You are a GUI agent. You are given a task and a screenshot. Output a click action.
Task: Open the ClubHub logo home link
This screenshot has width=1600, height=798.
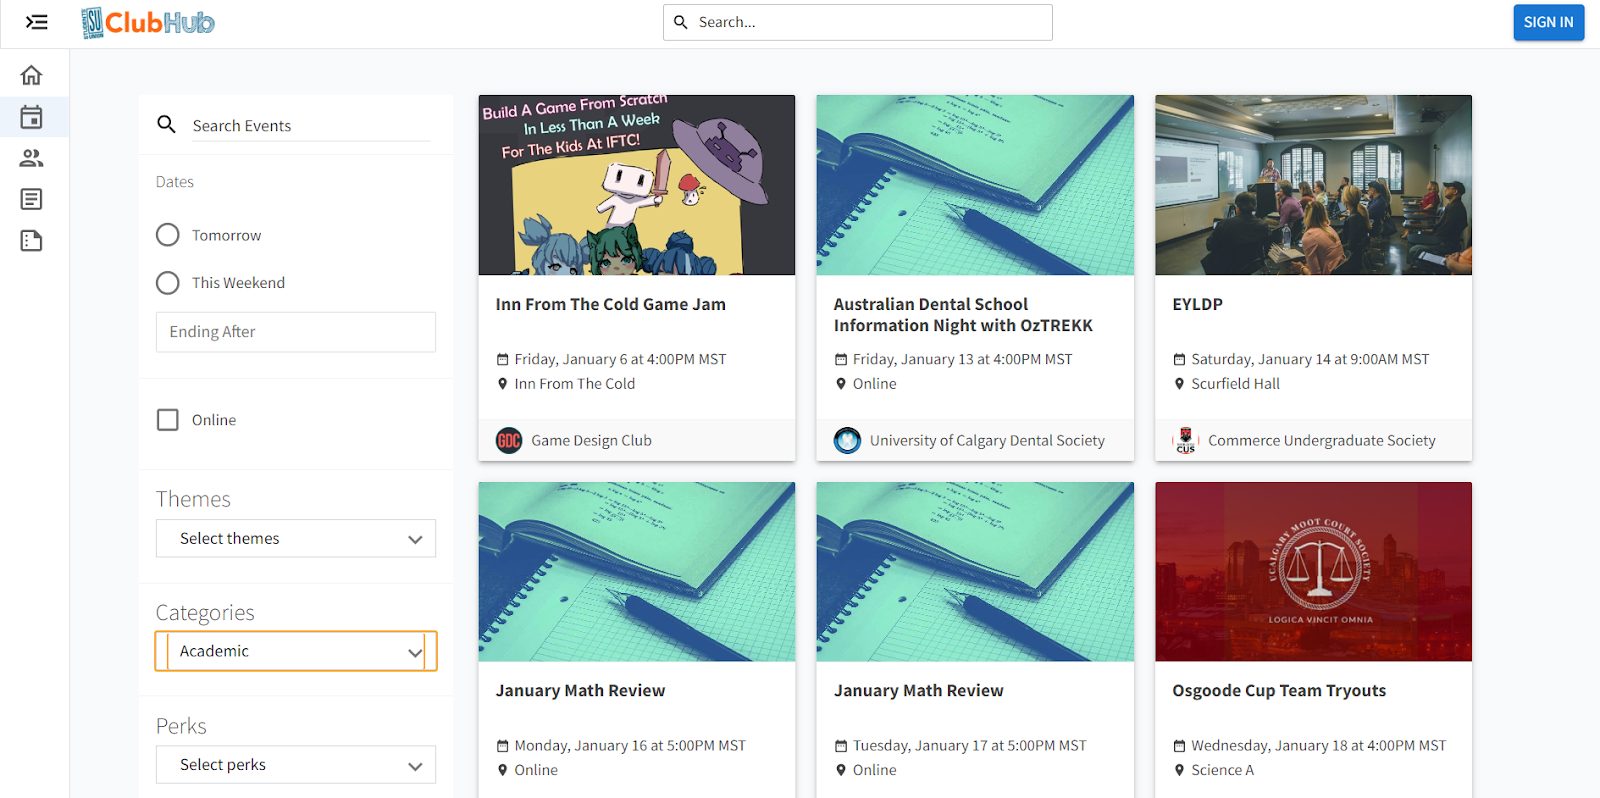148,22
